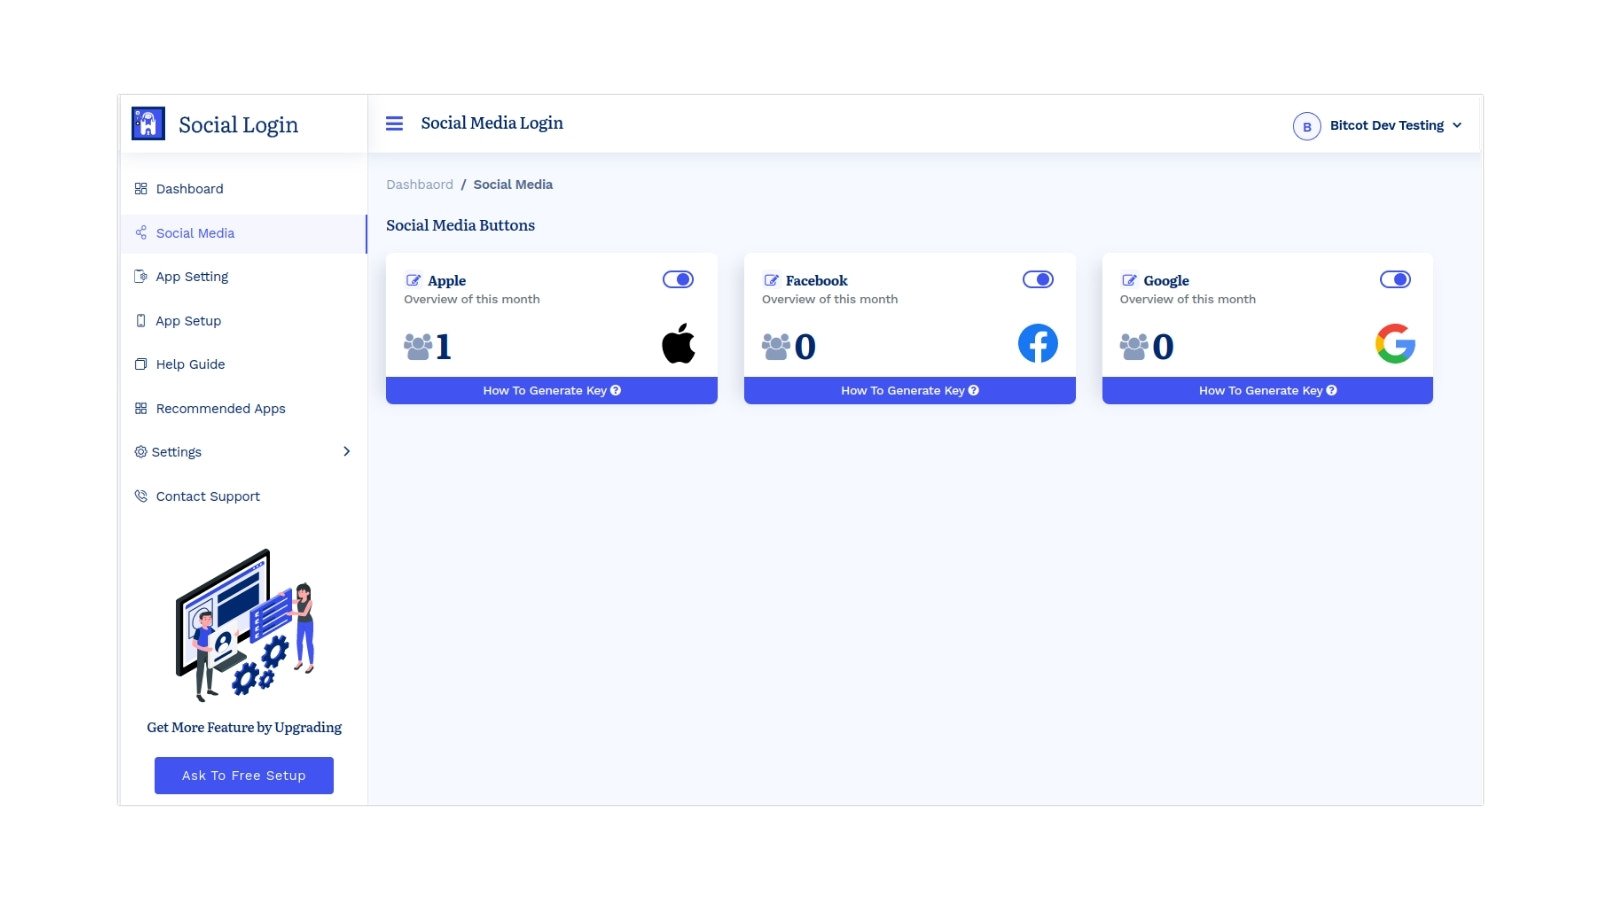Turn off the Google login toggle
1600x900 pixels.
point(1395,280)
